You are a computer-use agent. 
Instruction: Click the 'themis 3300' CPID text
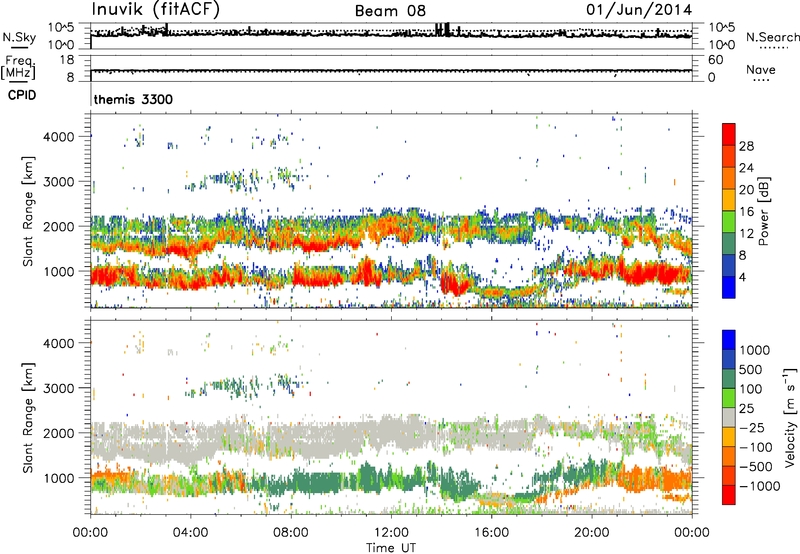click(x=133, y=99)
